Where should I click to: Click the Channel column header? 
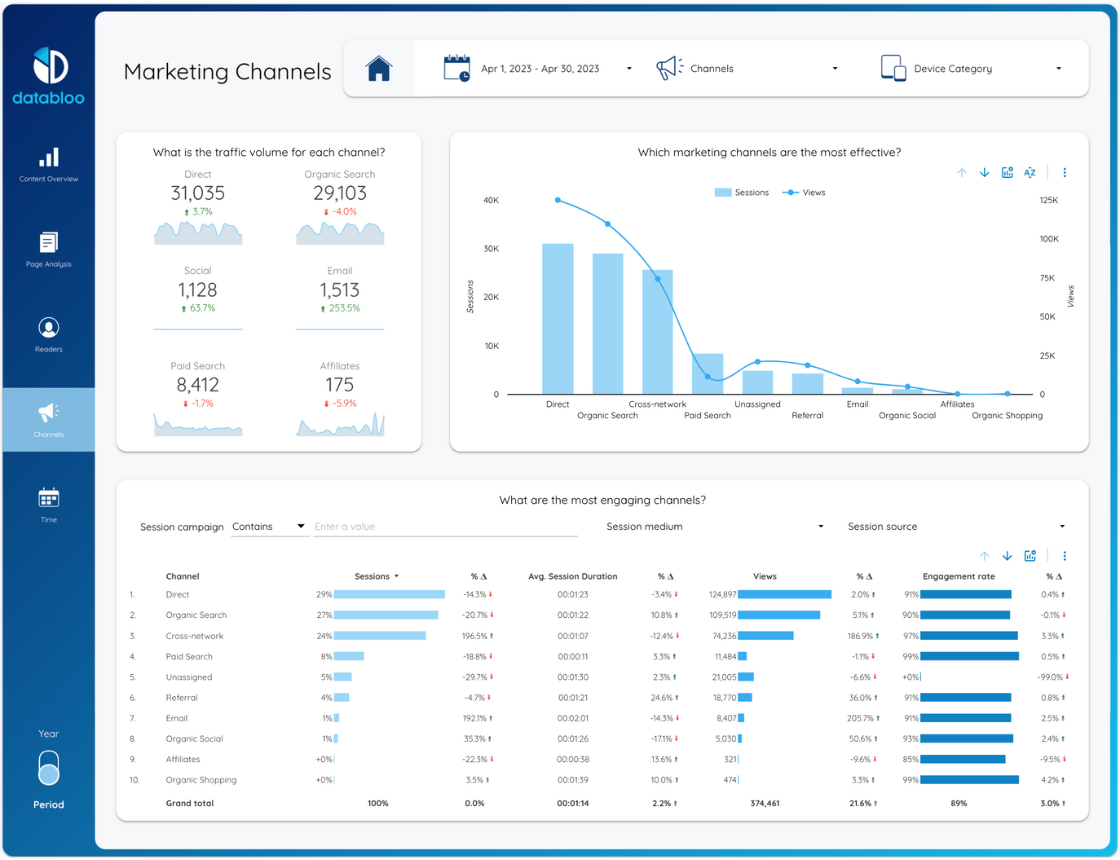[183, 576]
